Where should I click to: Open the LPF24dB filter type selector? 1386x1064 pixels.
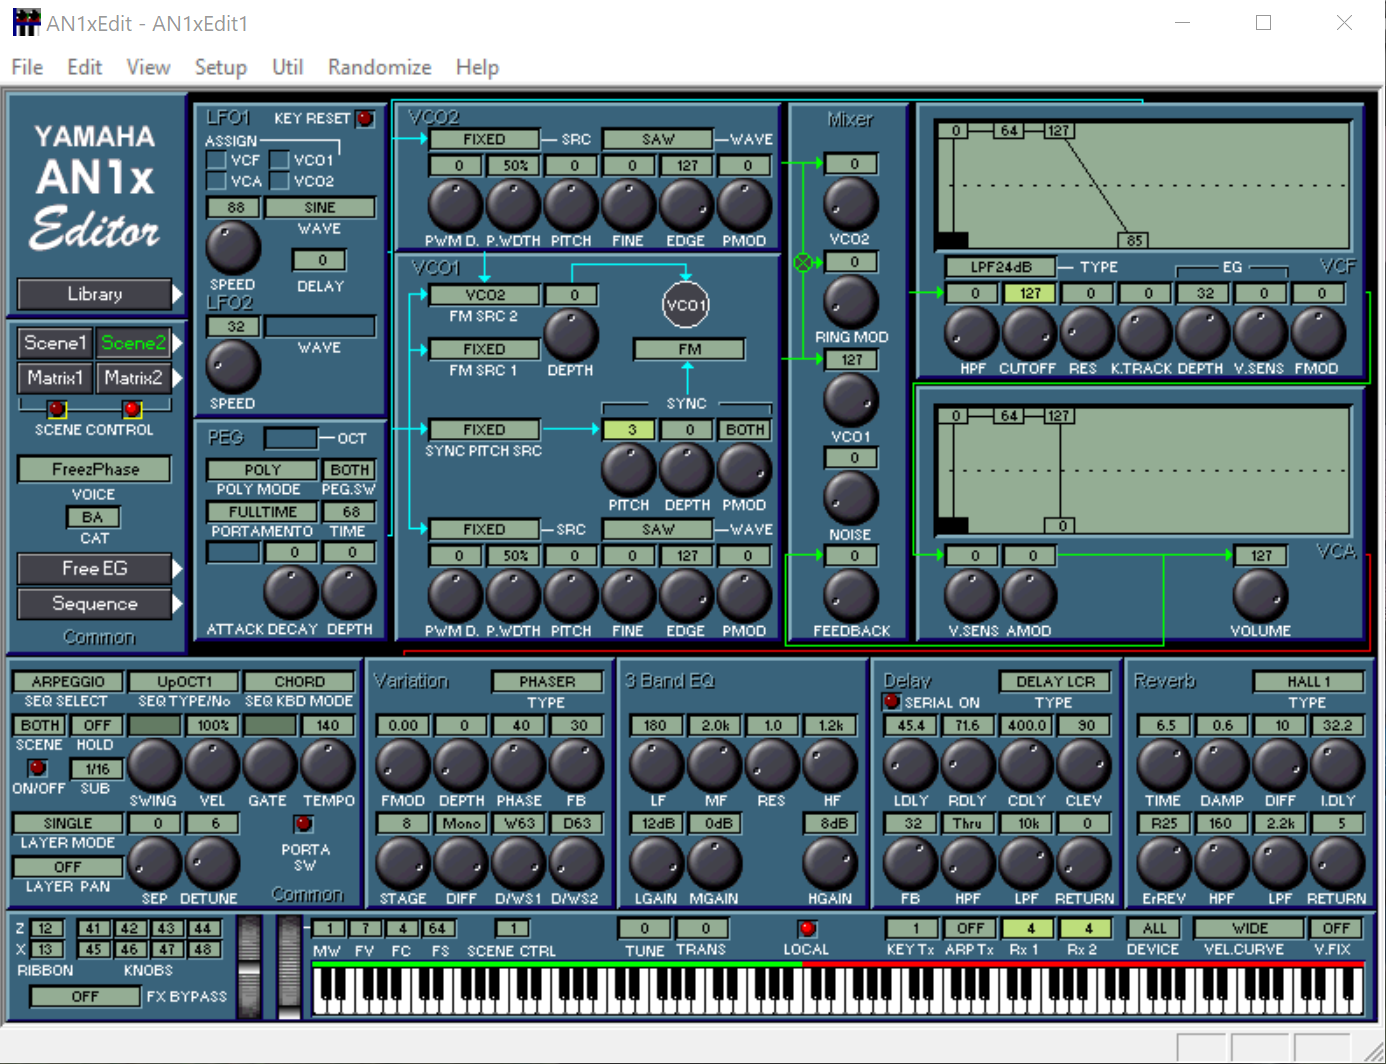pos(1000,267)
